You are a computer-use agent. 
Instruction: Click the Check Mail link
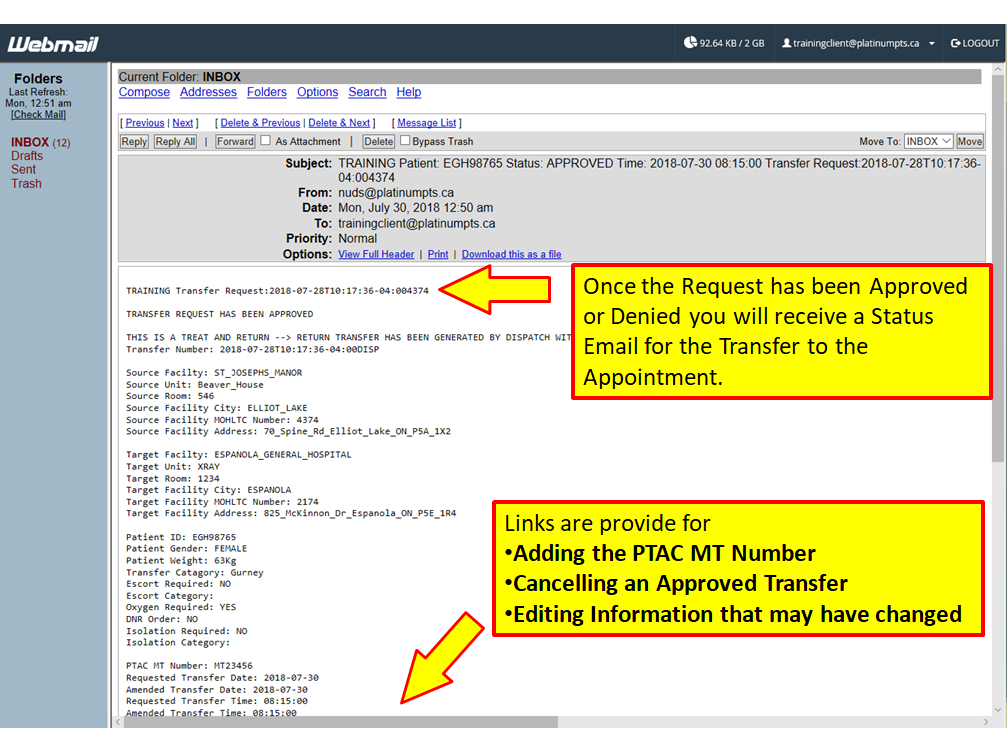(38, 115)
